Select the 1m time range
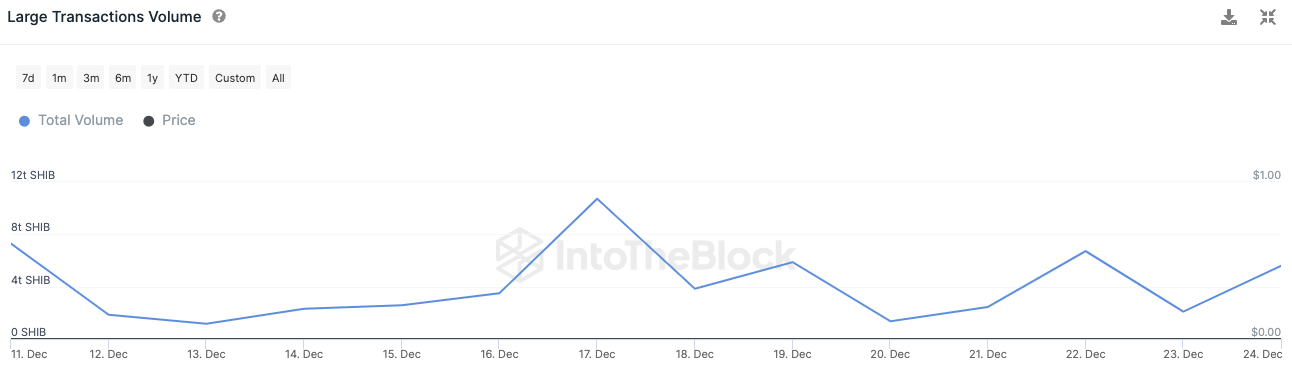 point(59,78)
